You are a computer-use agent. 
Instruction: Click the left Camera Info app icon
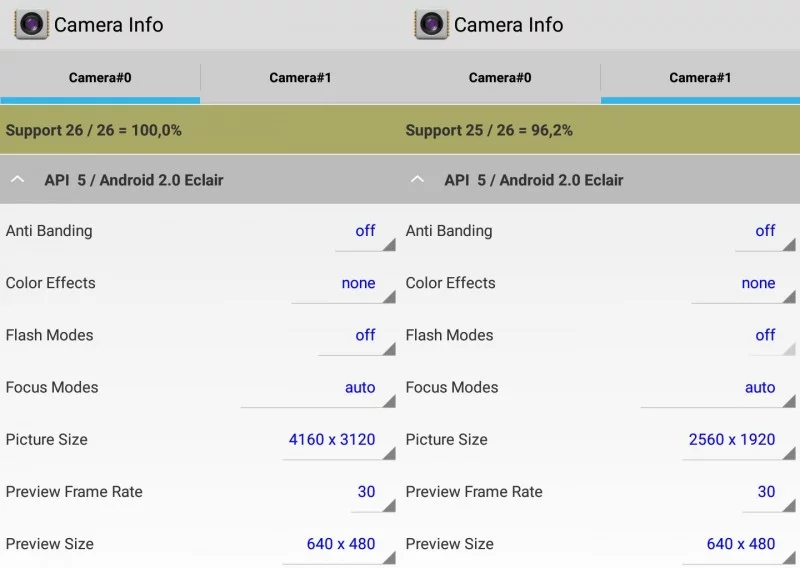(x=31, y=24)
